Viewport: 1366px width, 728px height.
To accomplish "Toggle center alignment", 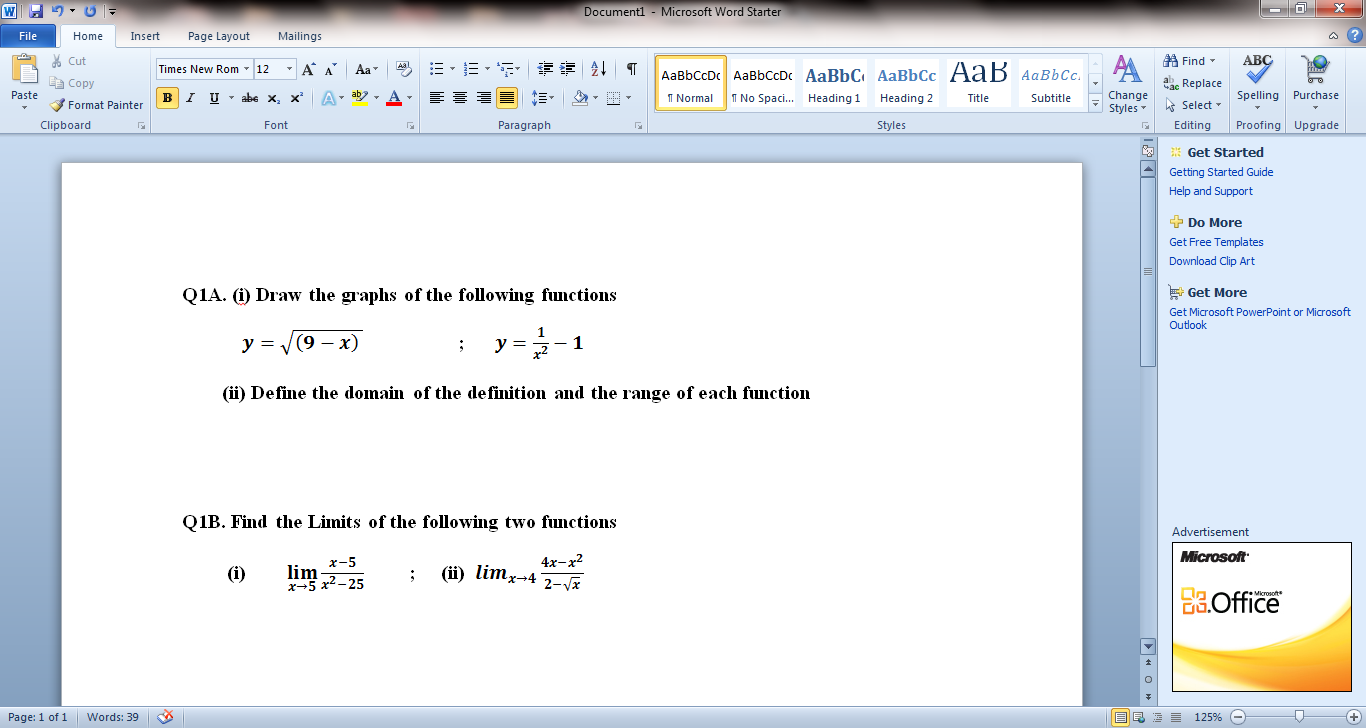I will click(x=458, y=97).
